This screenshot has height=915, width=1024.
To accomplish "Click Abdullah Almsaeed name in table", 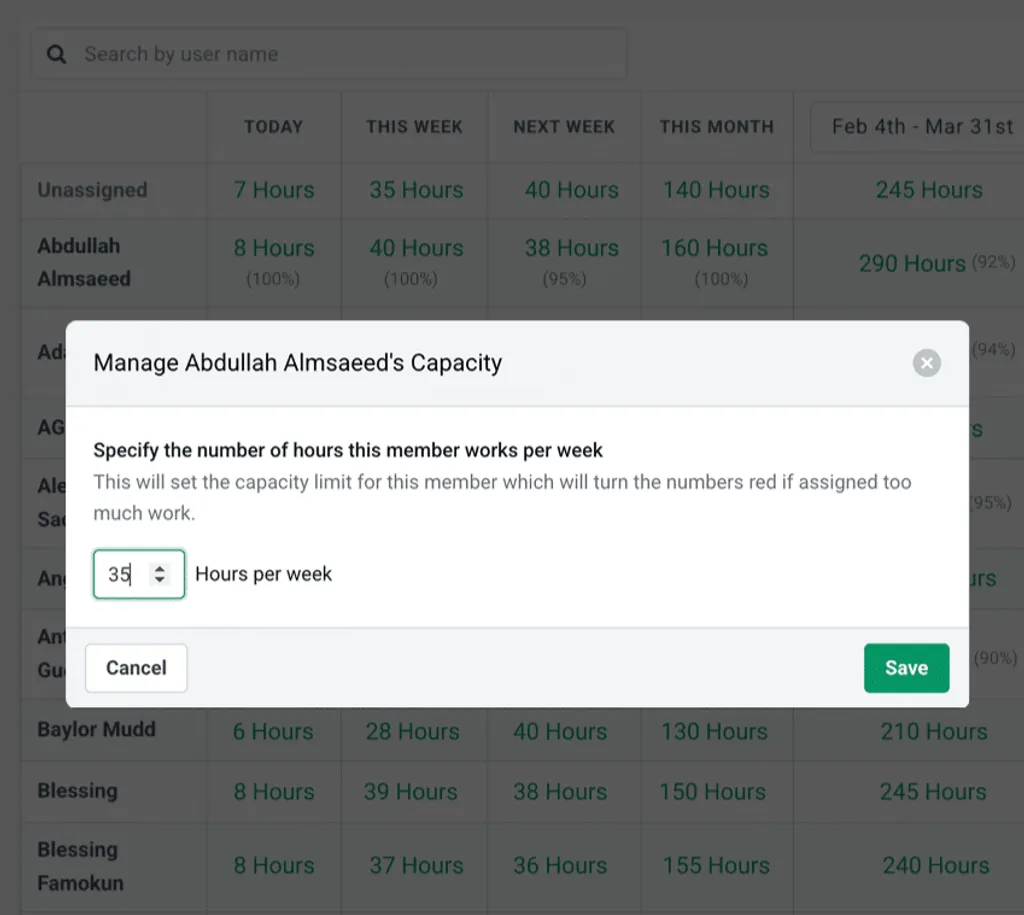I will coord(84,262).
